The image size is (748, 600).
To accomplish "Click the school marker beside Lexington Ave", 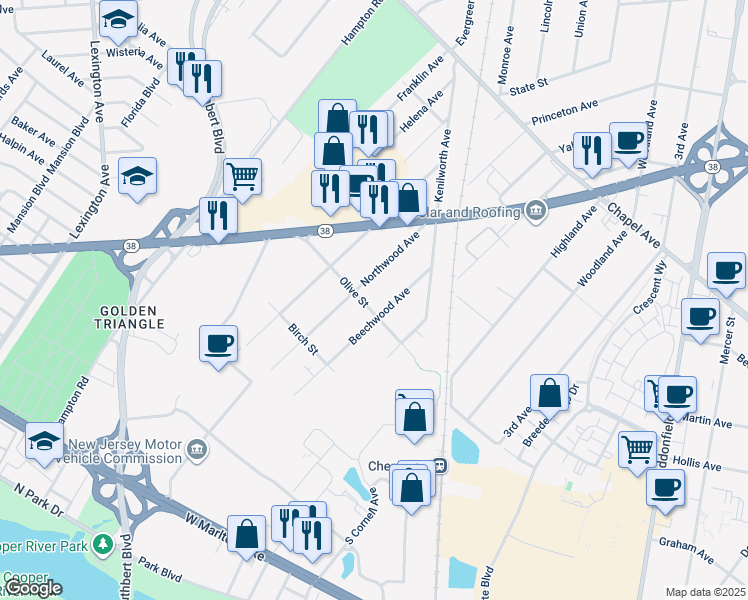I will click(137, 178).
